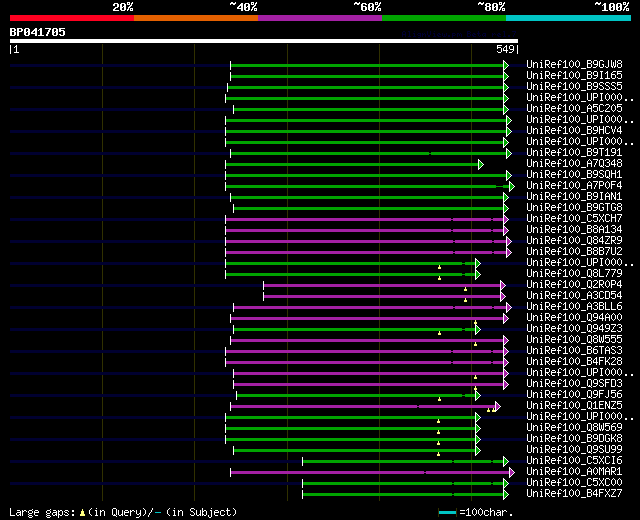Viewport: 640px width, 520px height.
Task: Select the UniRef100_B8B7U2 label
Action: 574,251
